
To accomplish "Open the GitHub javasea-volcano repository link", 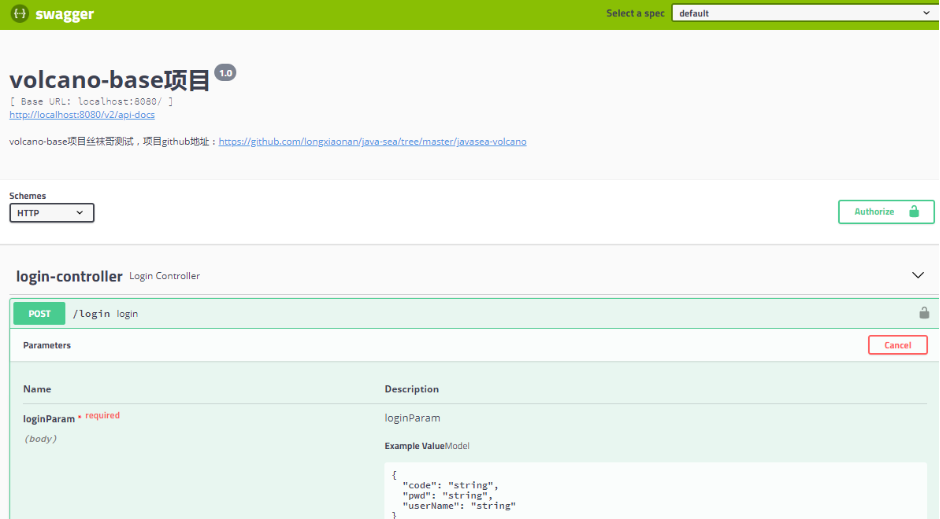I will coord(372,141).
